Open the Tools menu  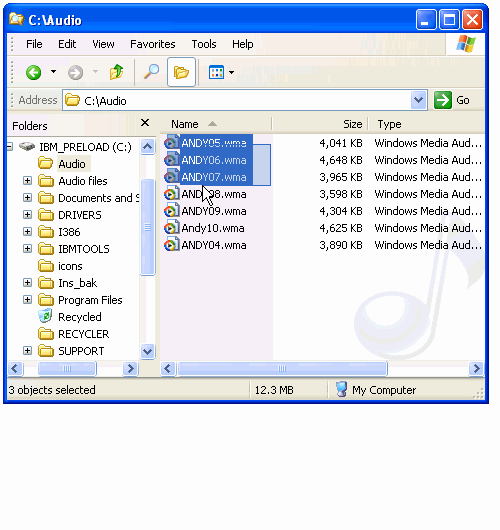[x=204, y=44]
